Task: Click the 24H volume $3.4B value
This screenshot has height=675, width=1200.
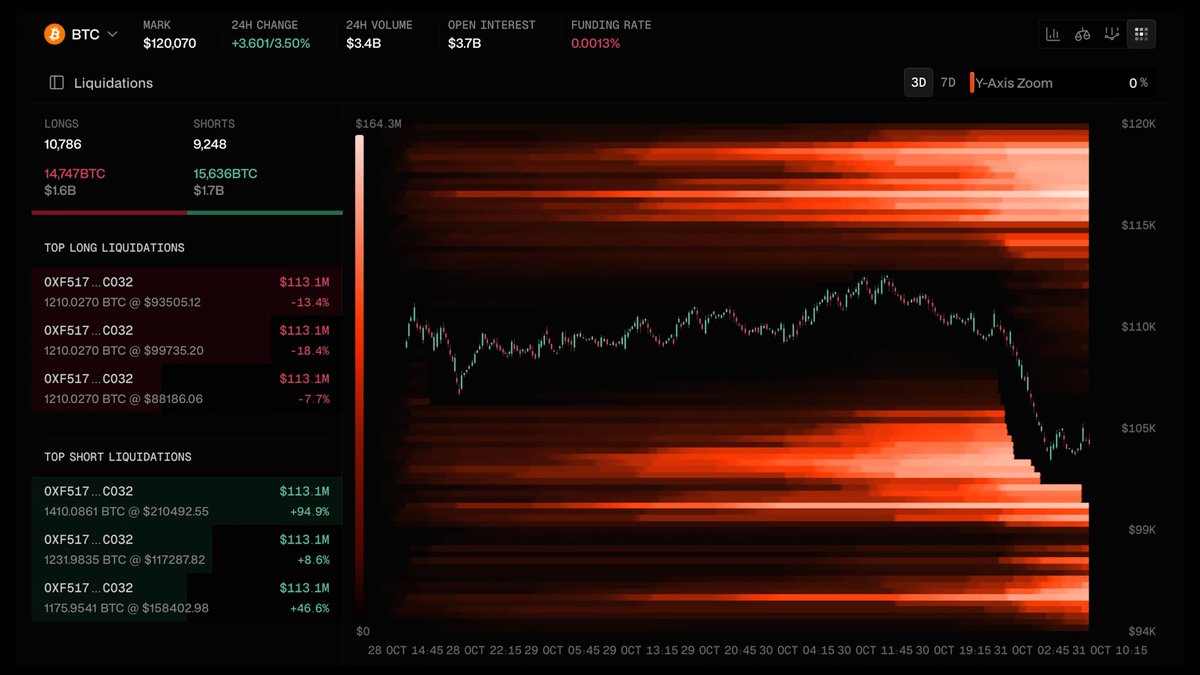Action: [x=363, y=43]
